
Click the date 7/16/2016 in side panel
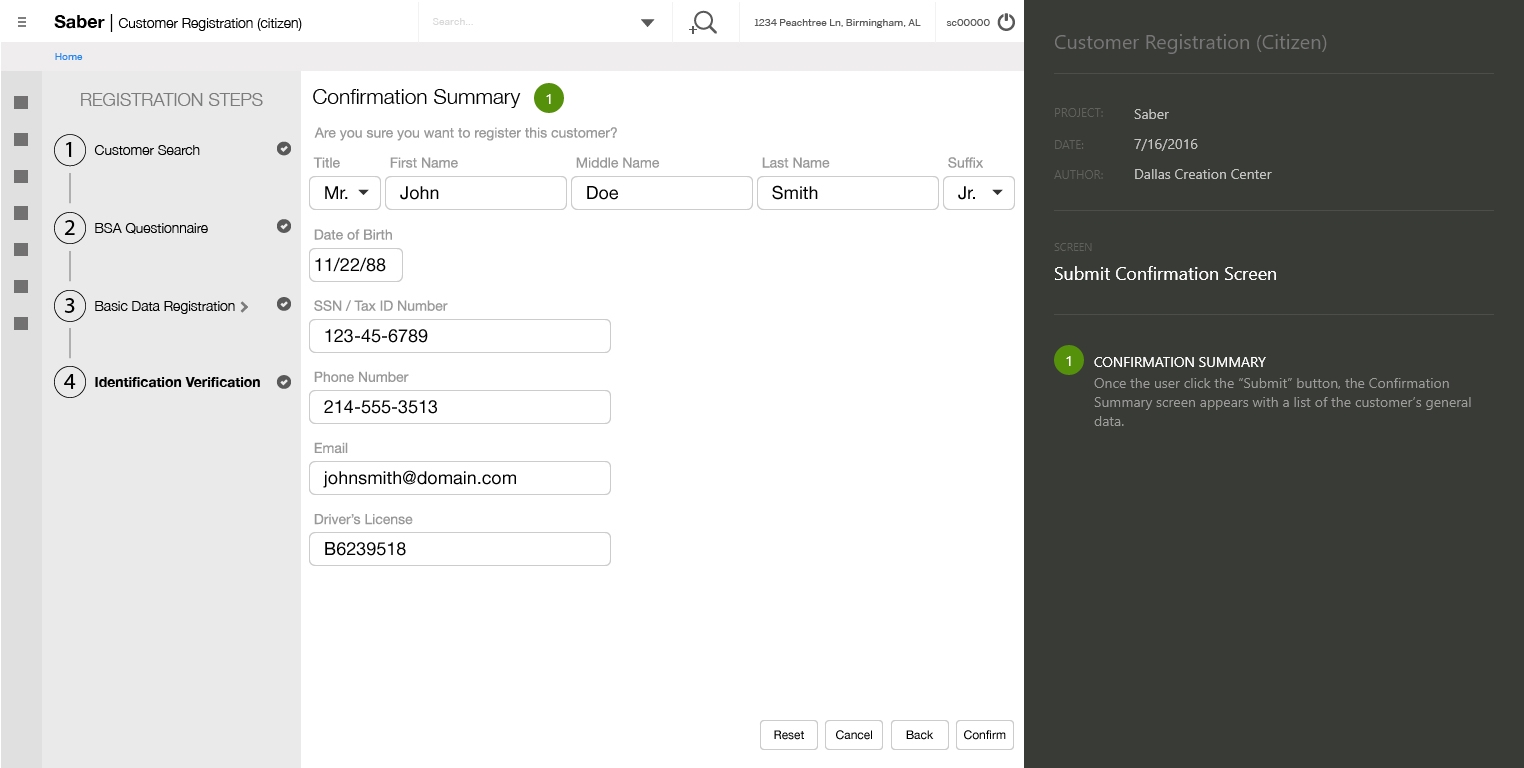1166,144
